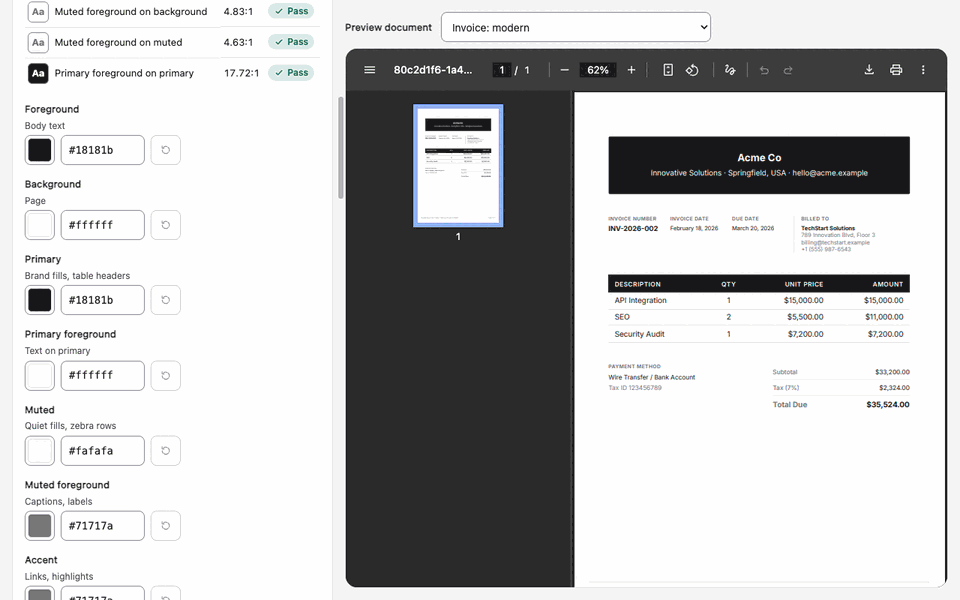Download the PDF document

(869, 70)
